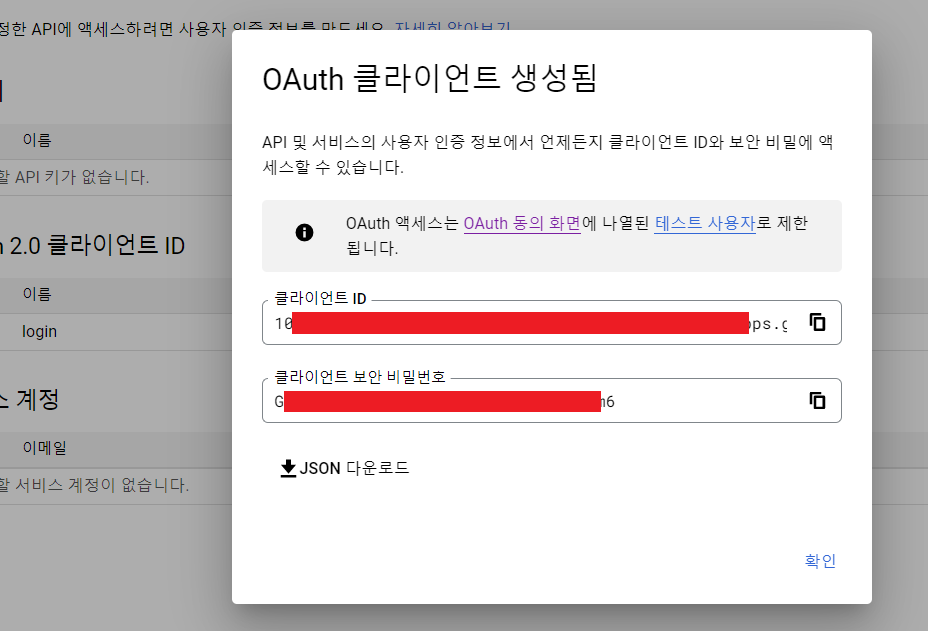This screenshot has height=631, width=928.
Task: Open the login client row in background
Action: pyautogui.click(x=39, y=331)
